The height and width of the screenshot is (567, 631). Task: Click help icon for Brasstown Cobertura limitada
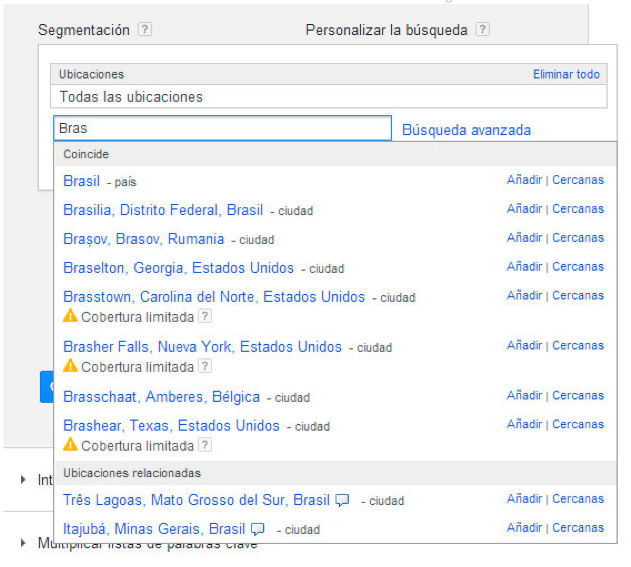tap(204, 316)
